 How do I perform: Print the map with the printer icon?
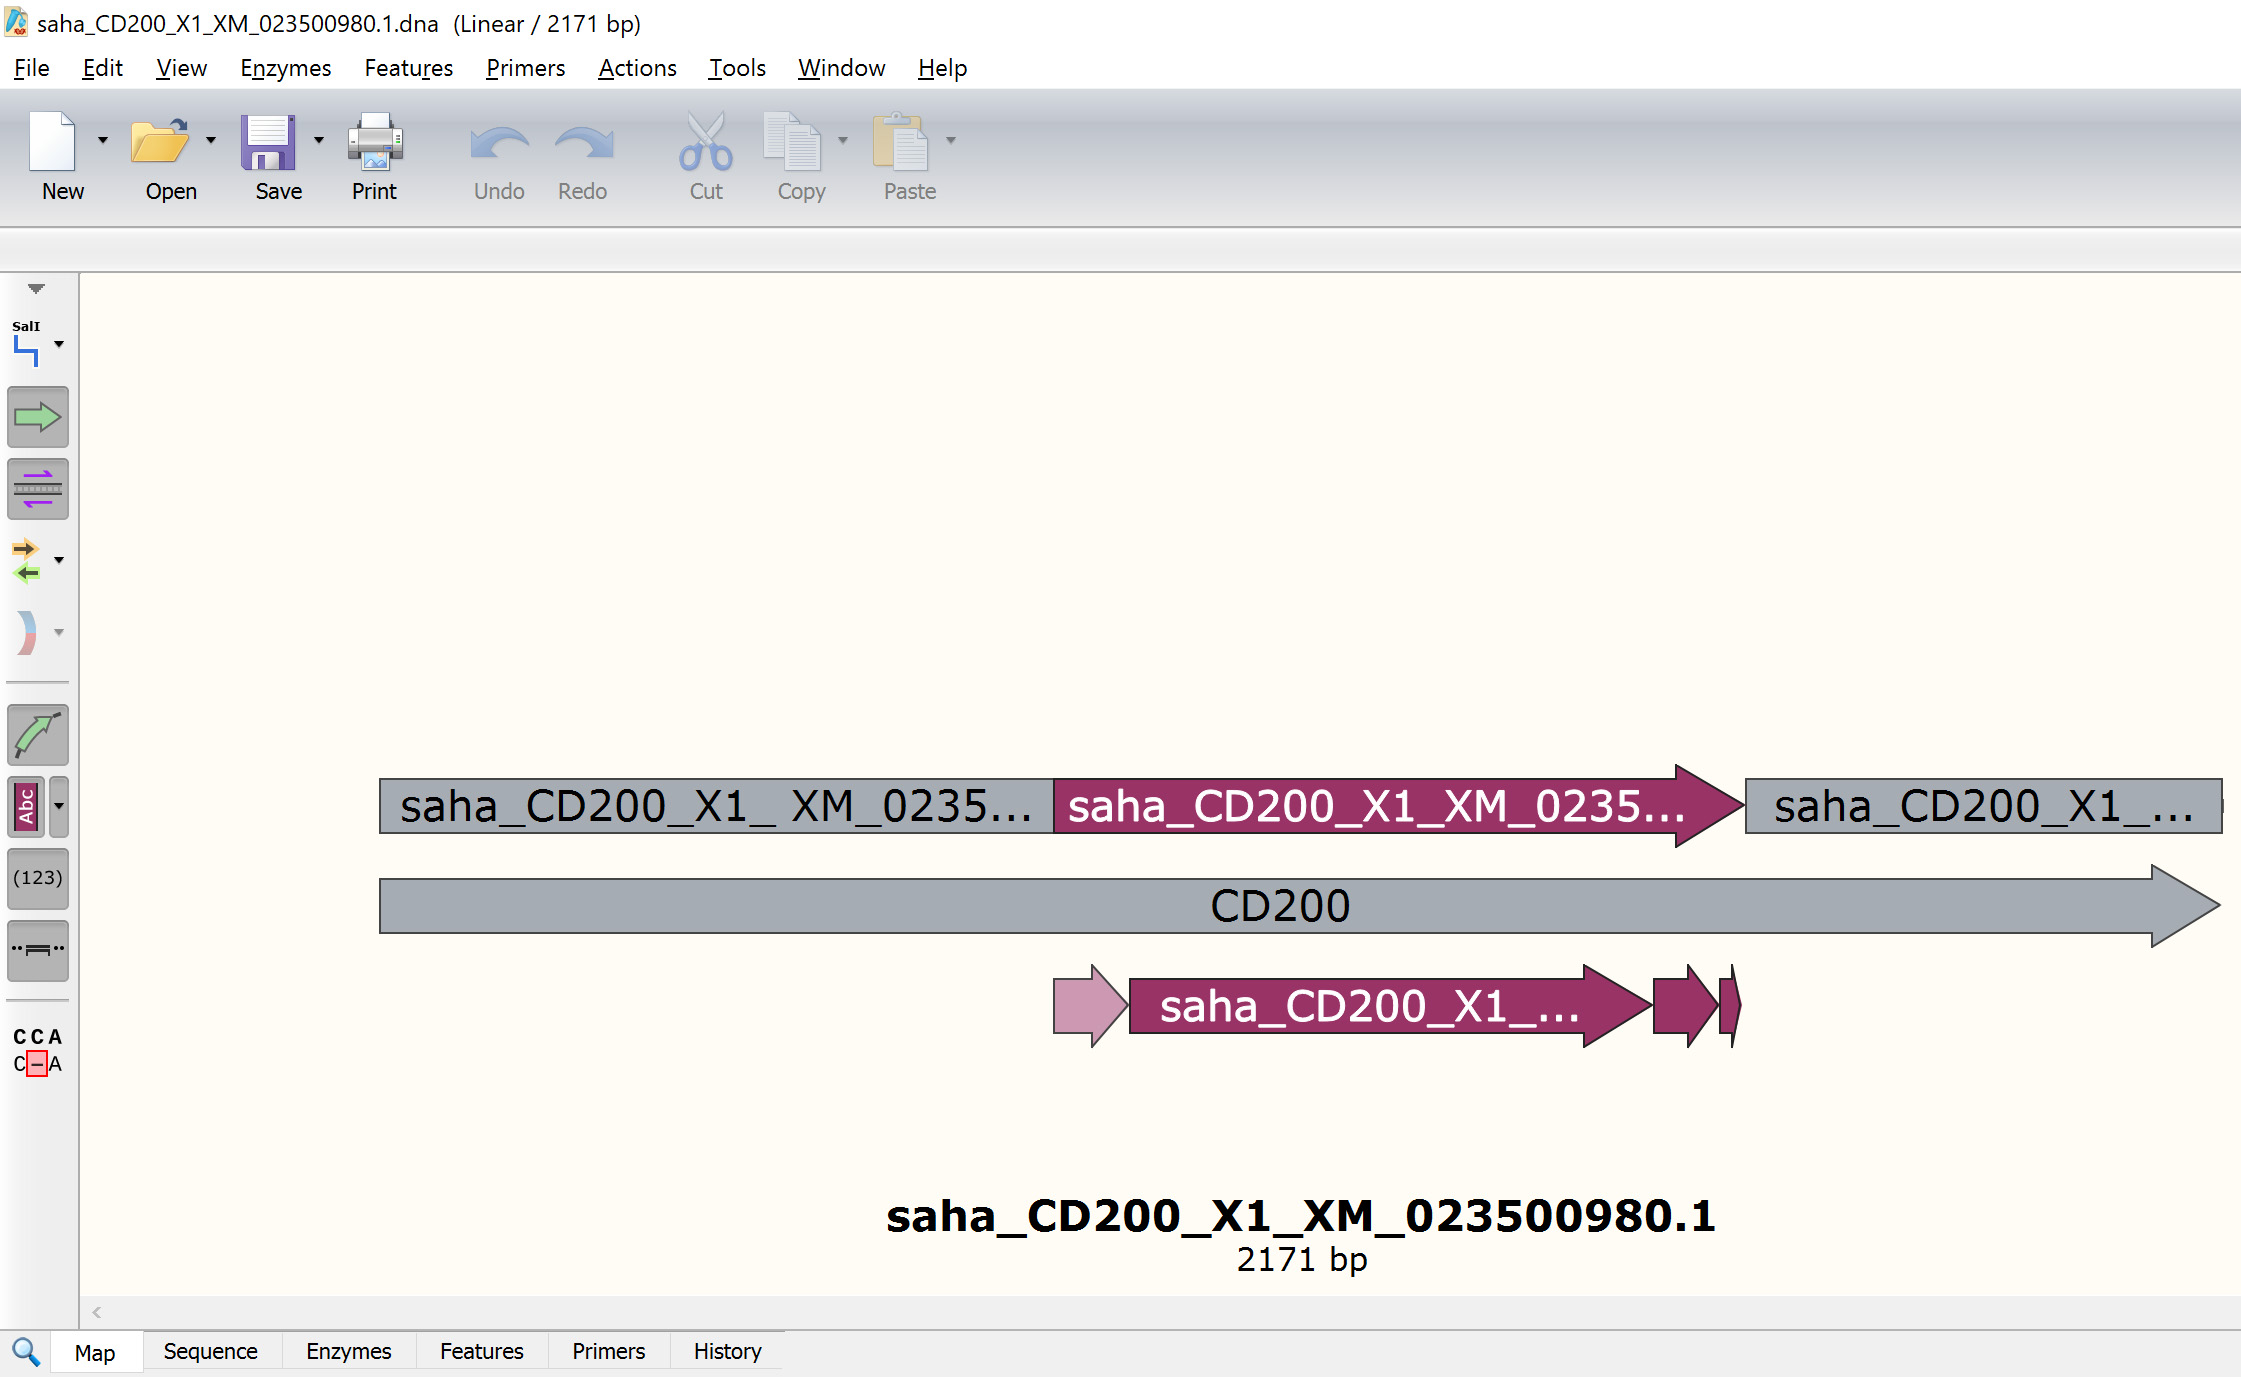point(375,141)
